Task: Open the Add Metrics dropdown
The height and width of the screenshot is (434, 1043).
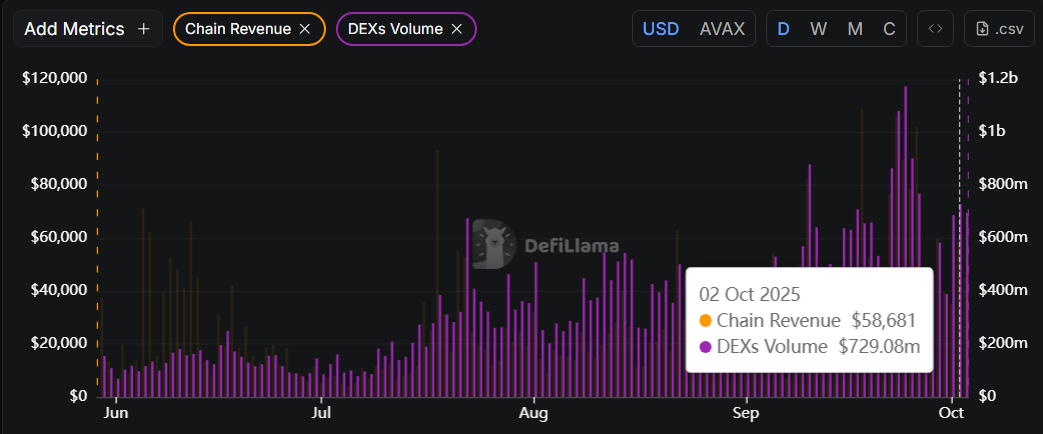Action: [x=74, y=29]
